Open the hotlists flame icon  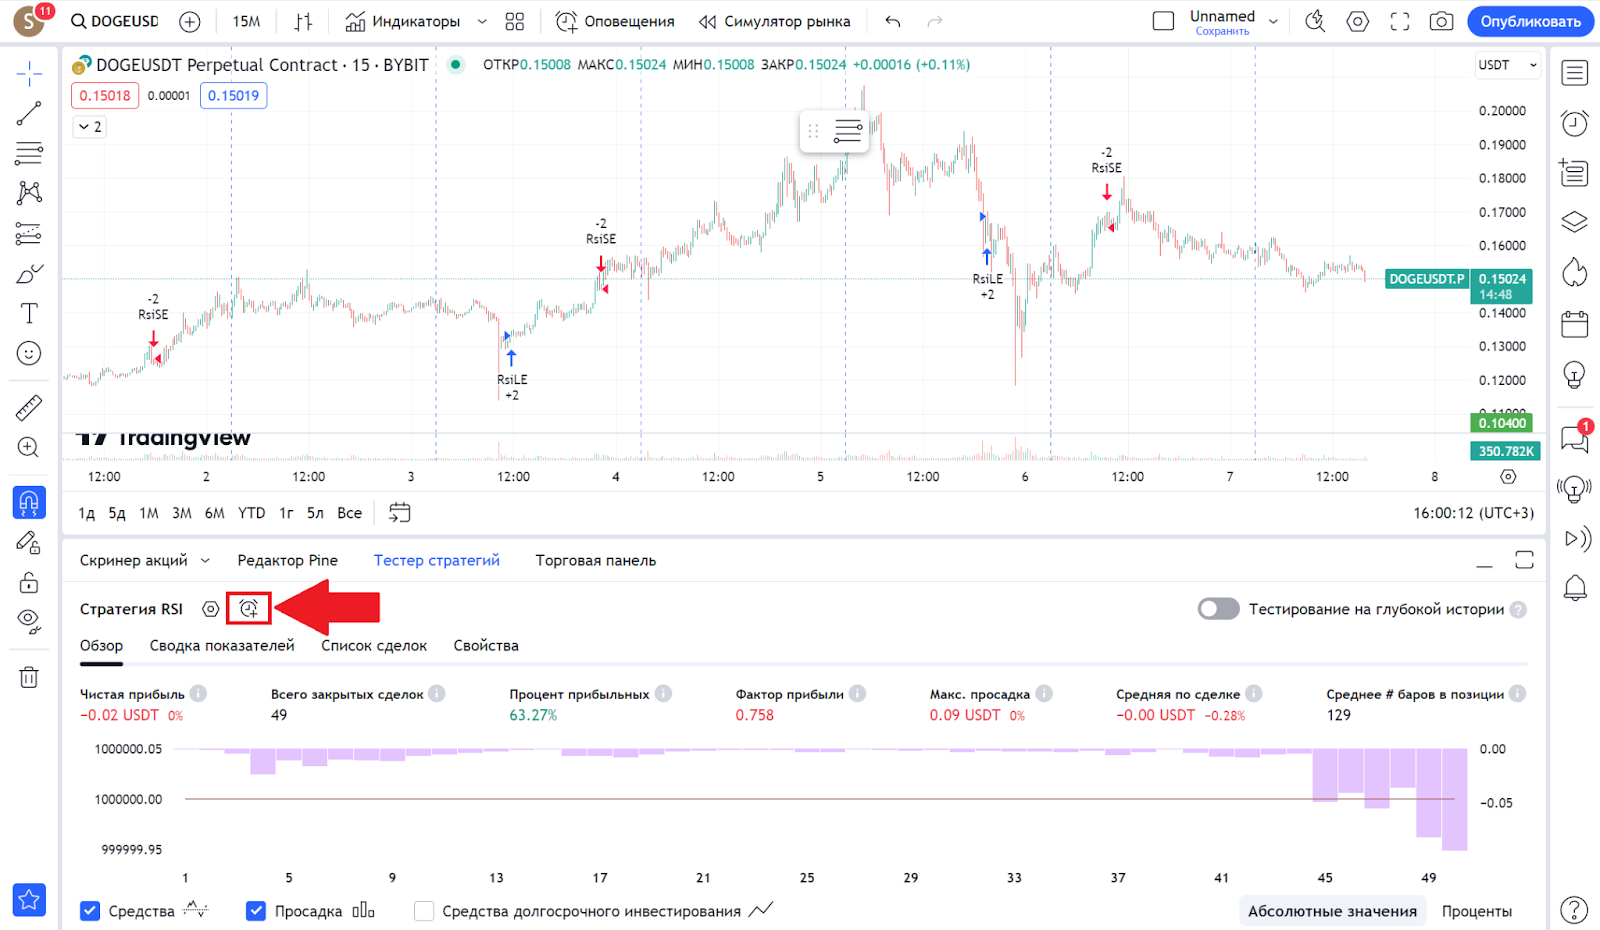(x=1575, y=272)
